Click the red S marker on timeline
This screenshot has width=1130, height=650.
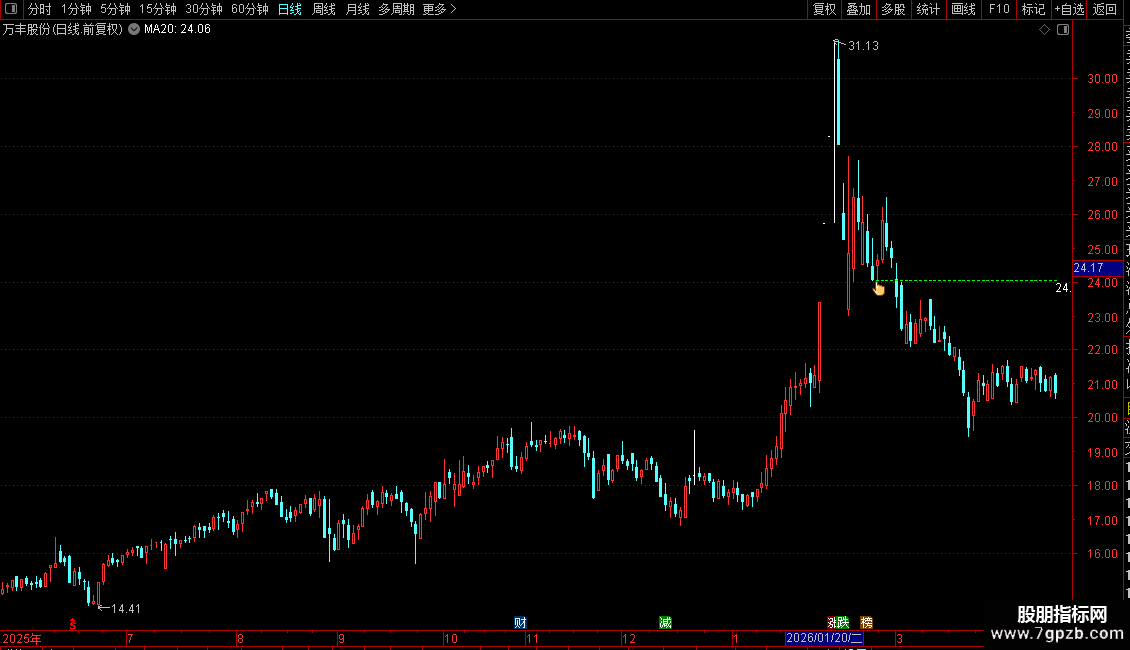pos(73,624)
